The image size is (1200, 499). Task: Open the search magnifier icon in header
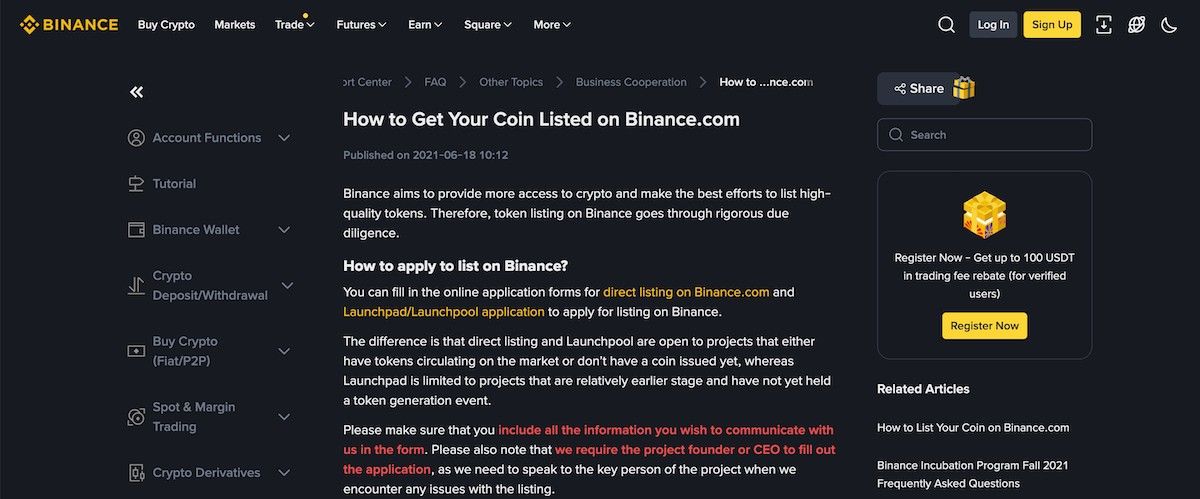point(946,25)
